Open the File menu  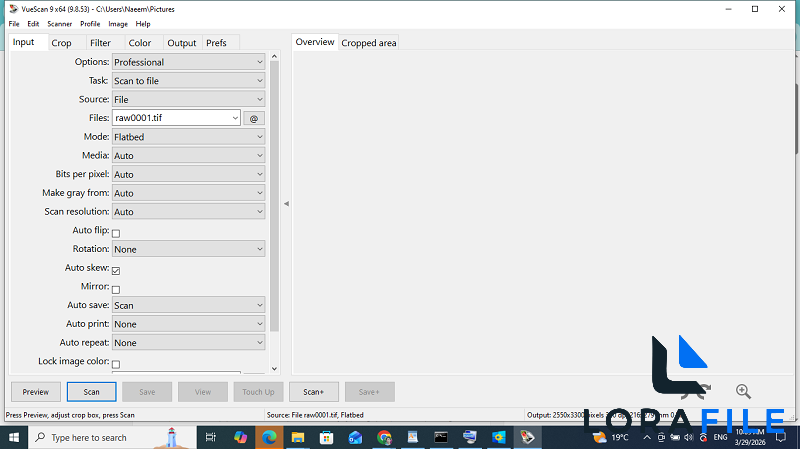[x=14, y=24]
